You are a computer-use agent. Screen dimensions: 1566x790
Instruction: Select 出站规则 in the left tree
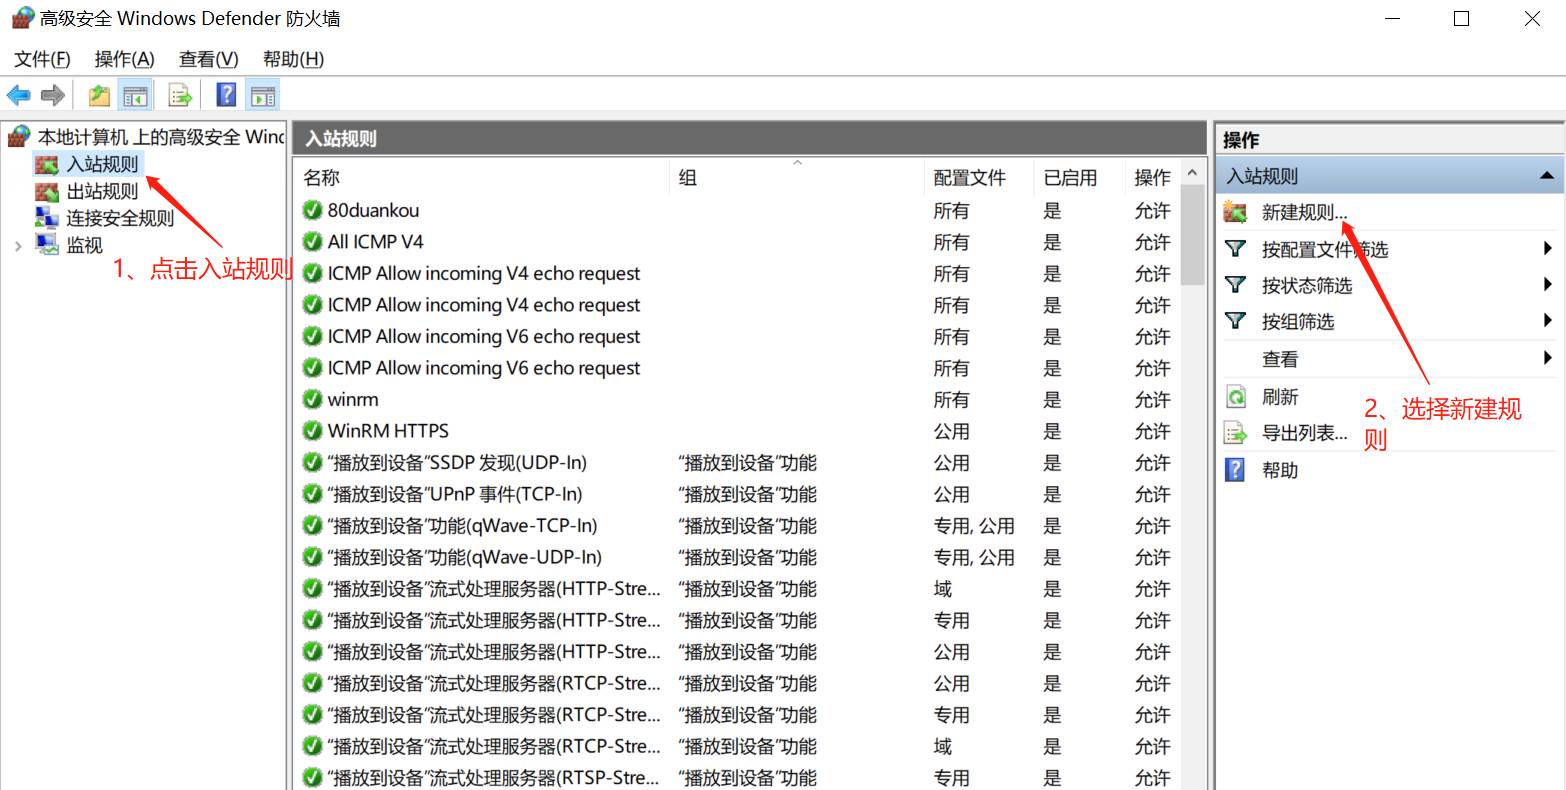click(x=103, y=191)
